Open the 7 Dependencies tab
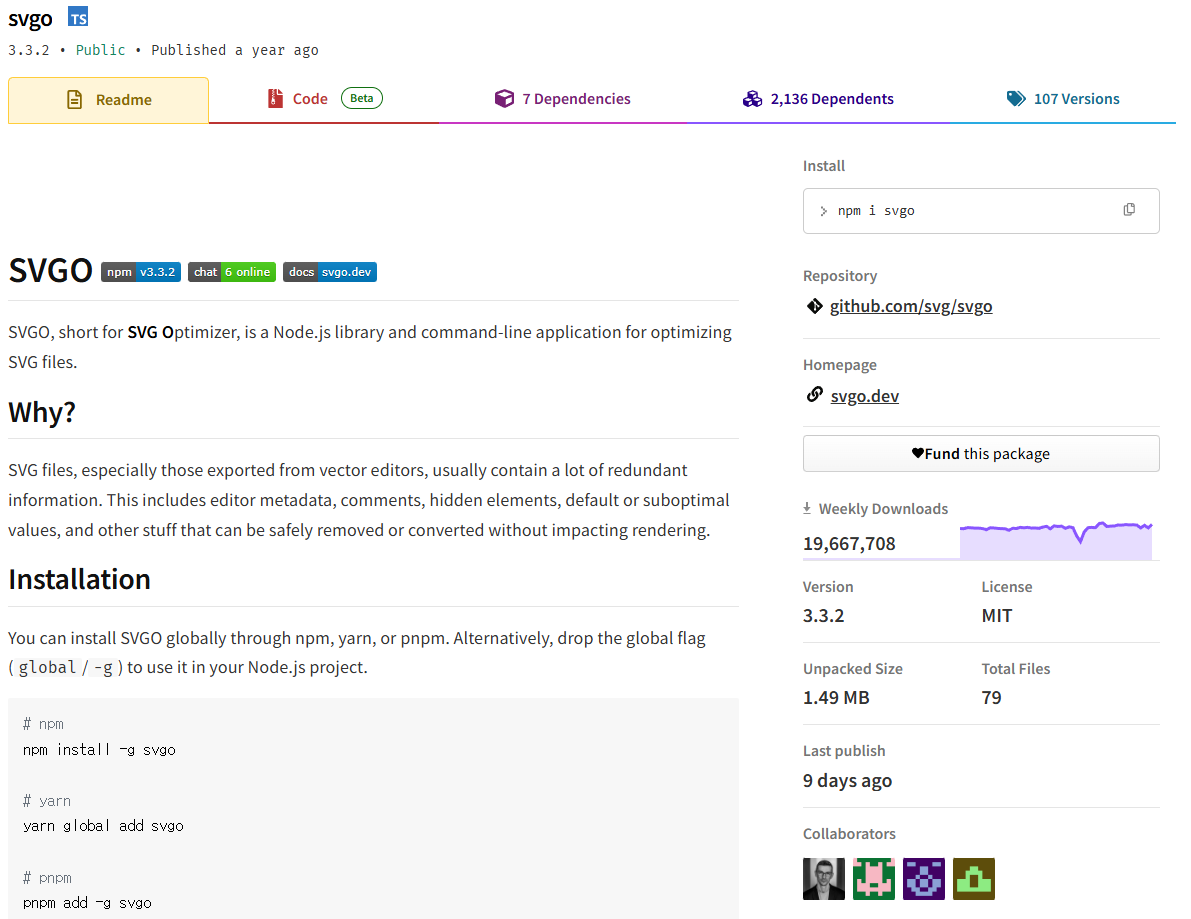 click(562, 99)
